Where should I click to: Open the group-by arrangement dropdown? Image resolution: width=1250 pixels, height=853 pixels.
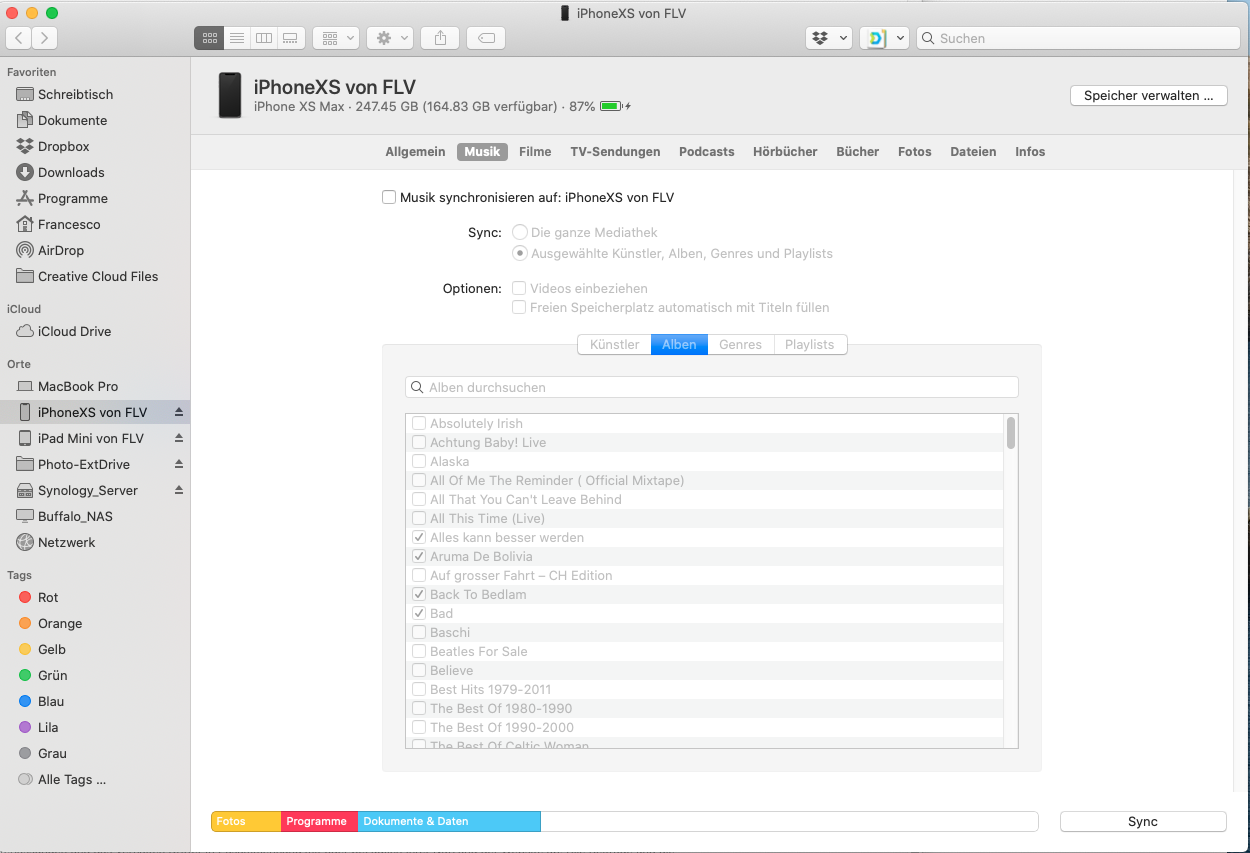click(x=336, y=38)
